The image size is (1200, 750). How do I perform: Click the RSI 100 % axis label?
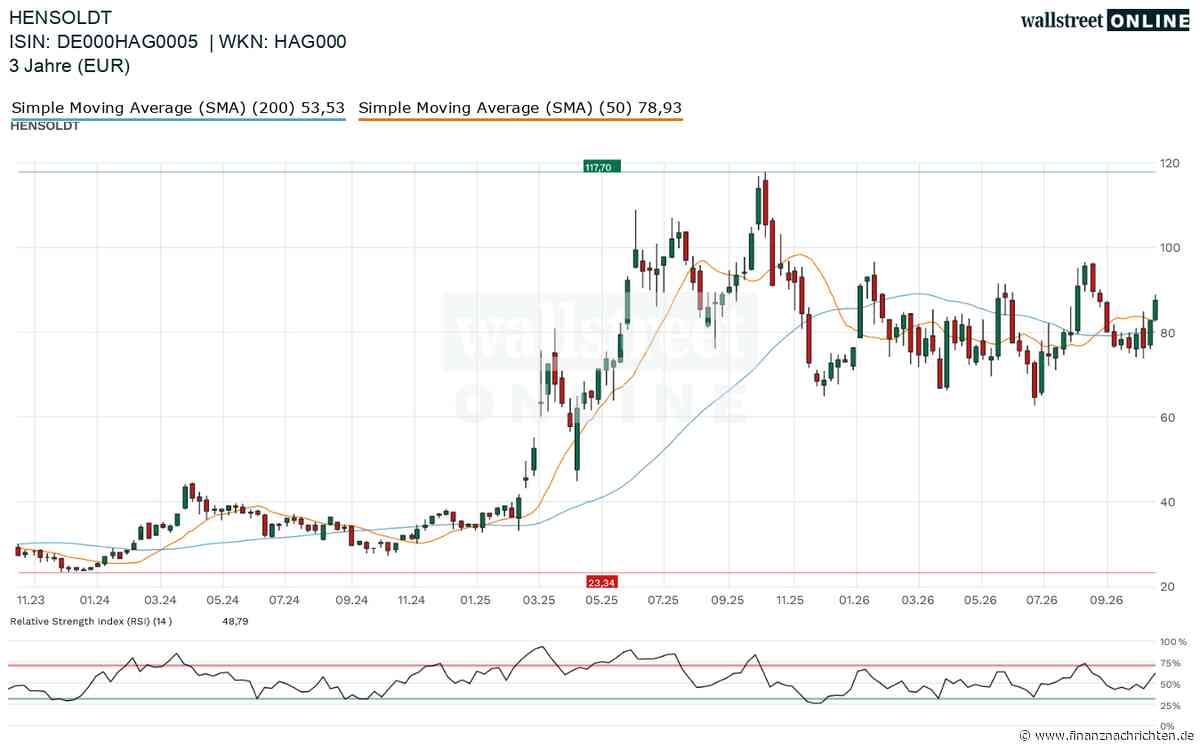tap(1172, 641)
